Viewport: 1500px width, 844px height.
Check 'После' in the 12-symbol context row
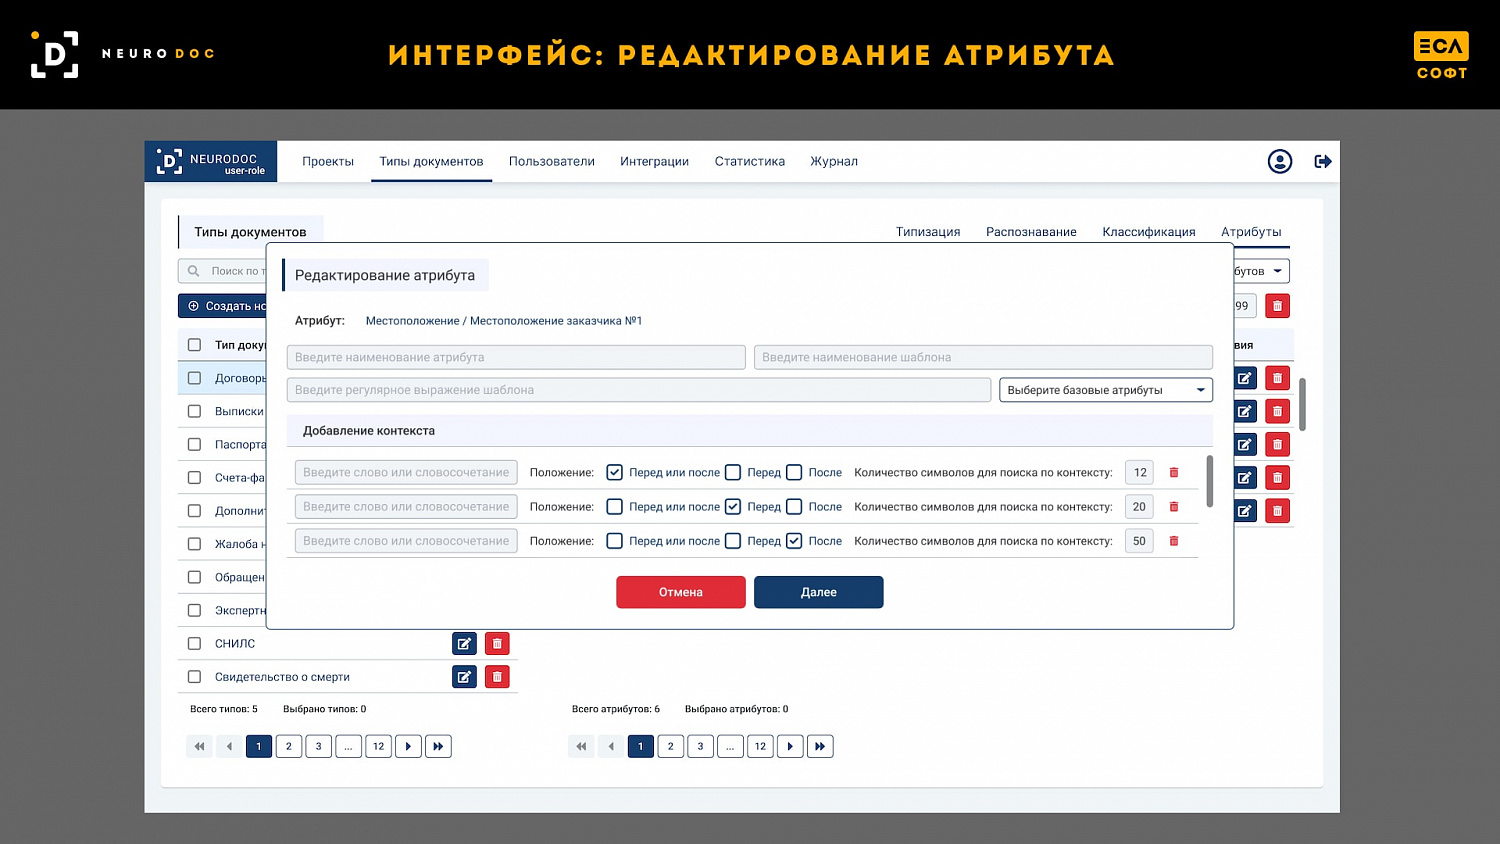coord(794,473)
